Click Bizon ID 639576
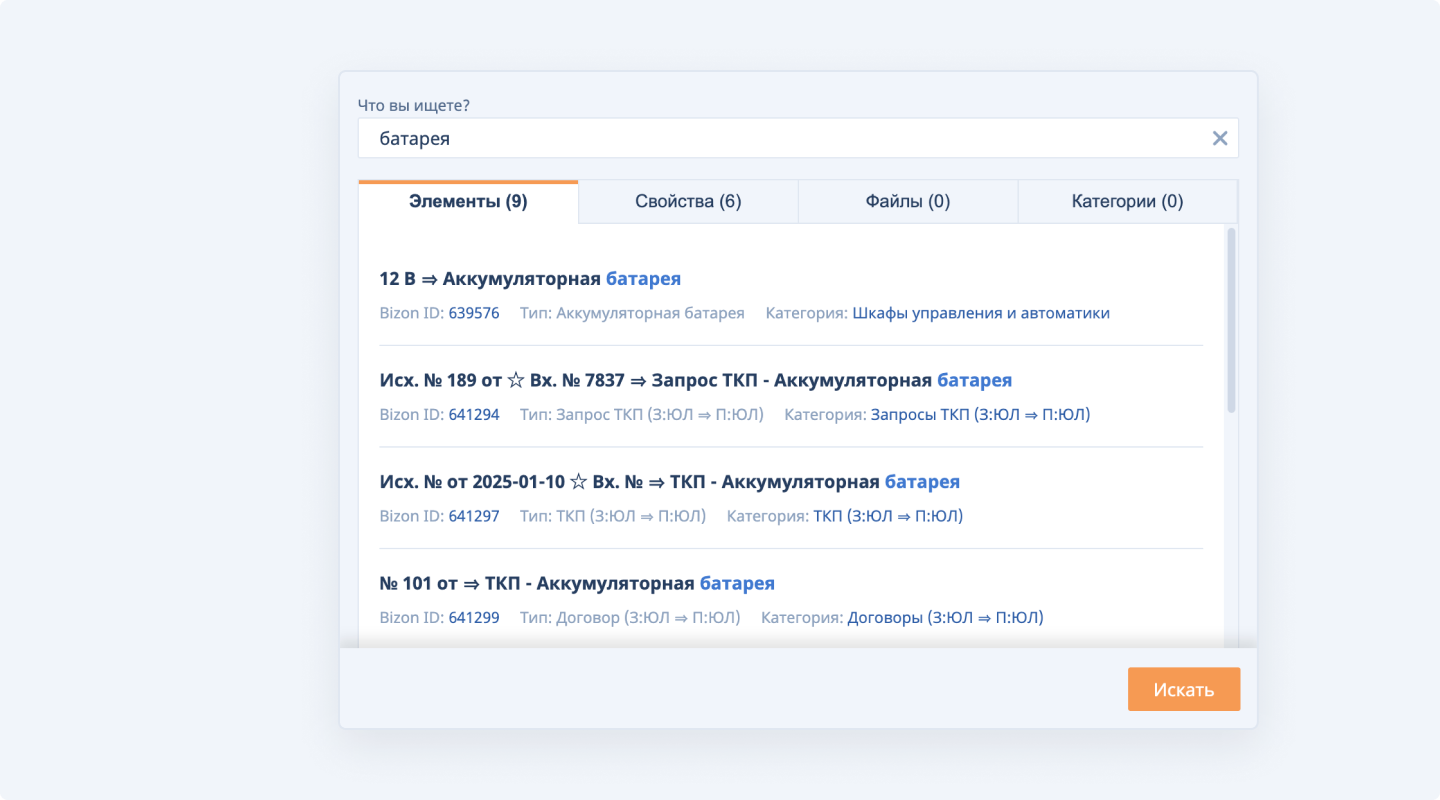This screenshot has width=1440, height=800. pos(473,313)
